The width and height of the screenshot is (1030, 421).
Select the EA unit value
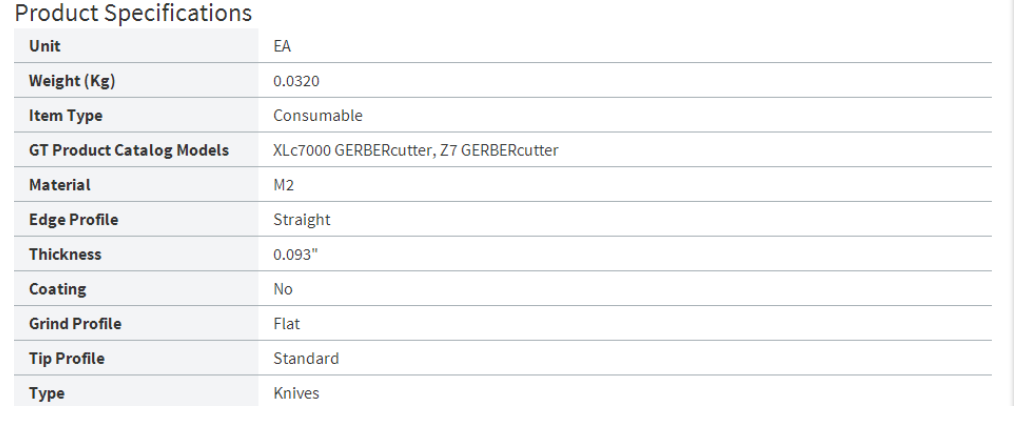point(282,46)
